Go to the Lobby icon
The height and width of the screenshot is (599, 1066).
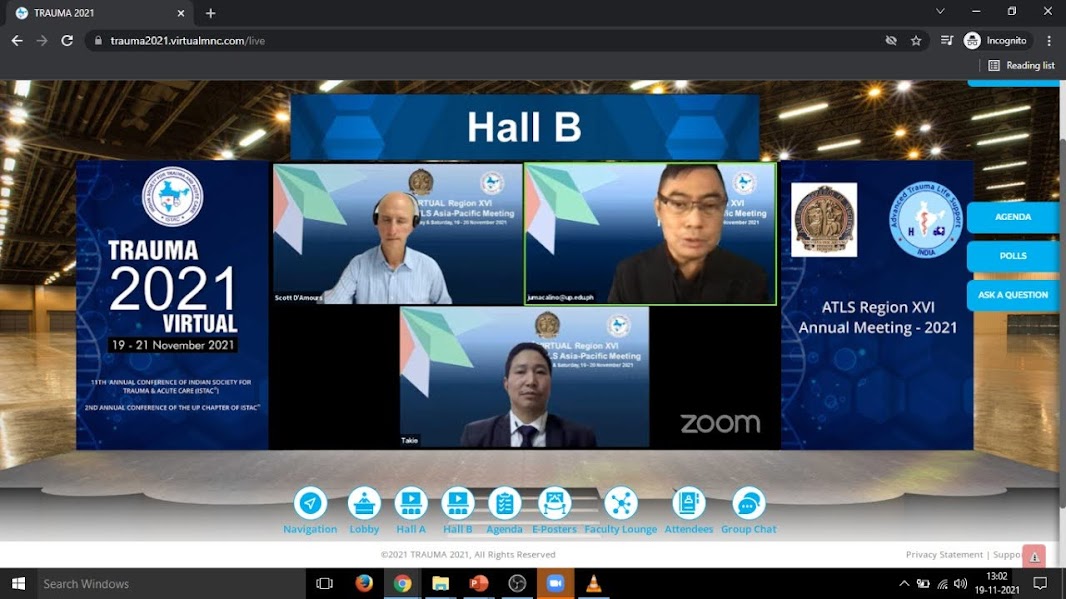click(364, 503)
